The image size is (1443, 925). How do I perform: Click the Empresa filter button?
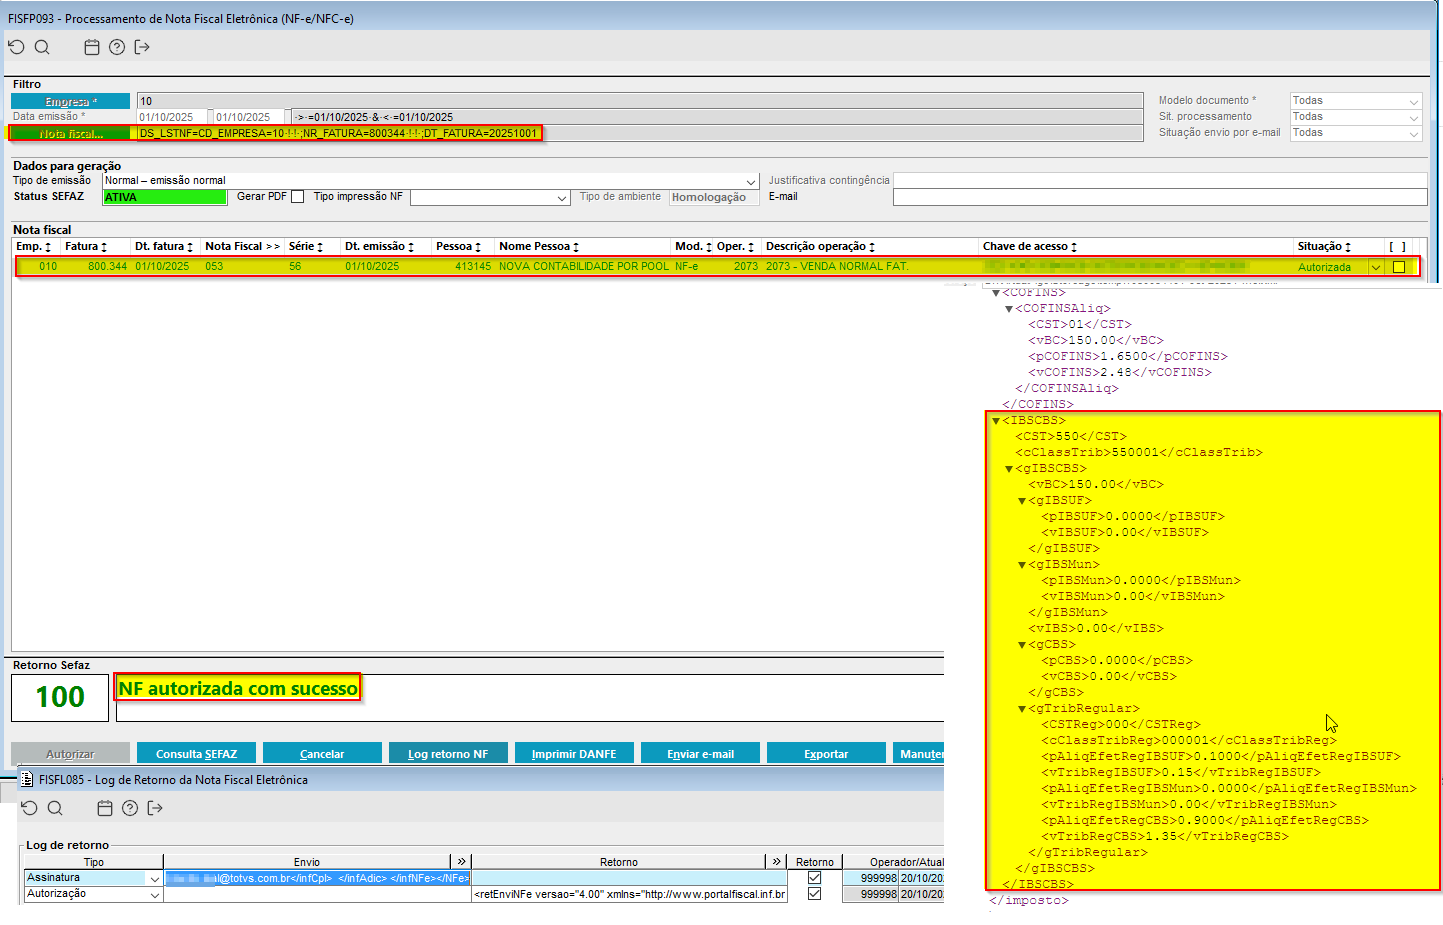(x=71, y=101)
